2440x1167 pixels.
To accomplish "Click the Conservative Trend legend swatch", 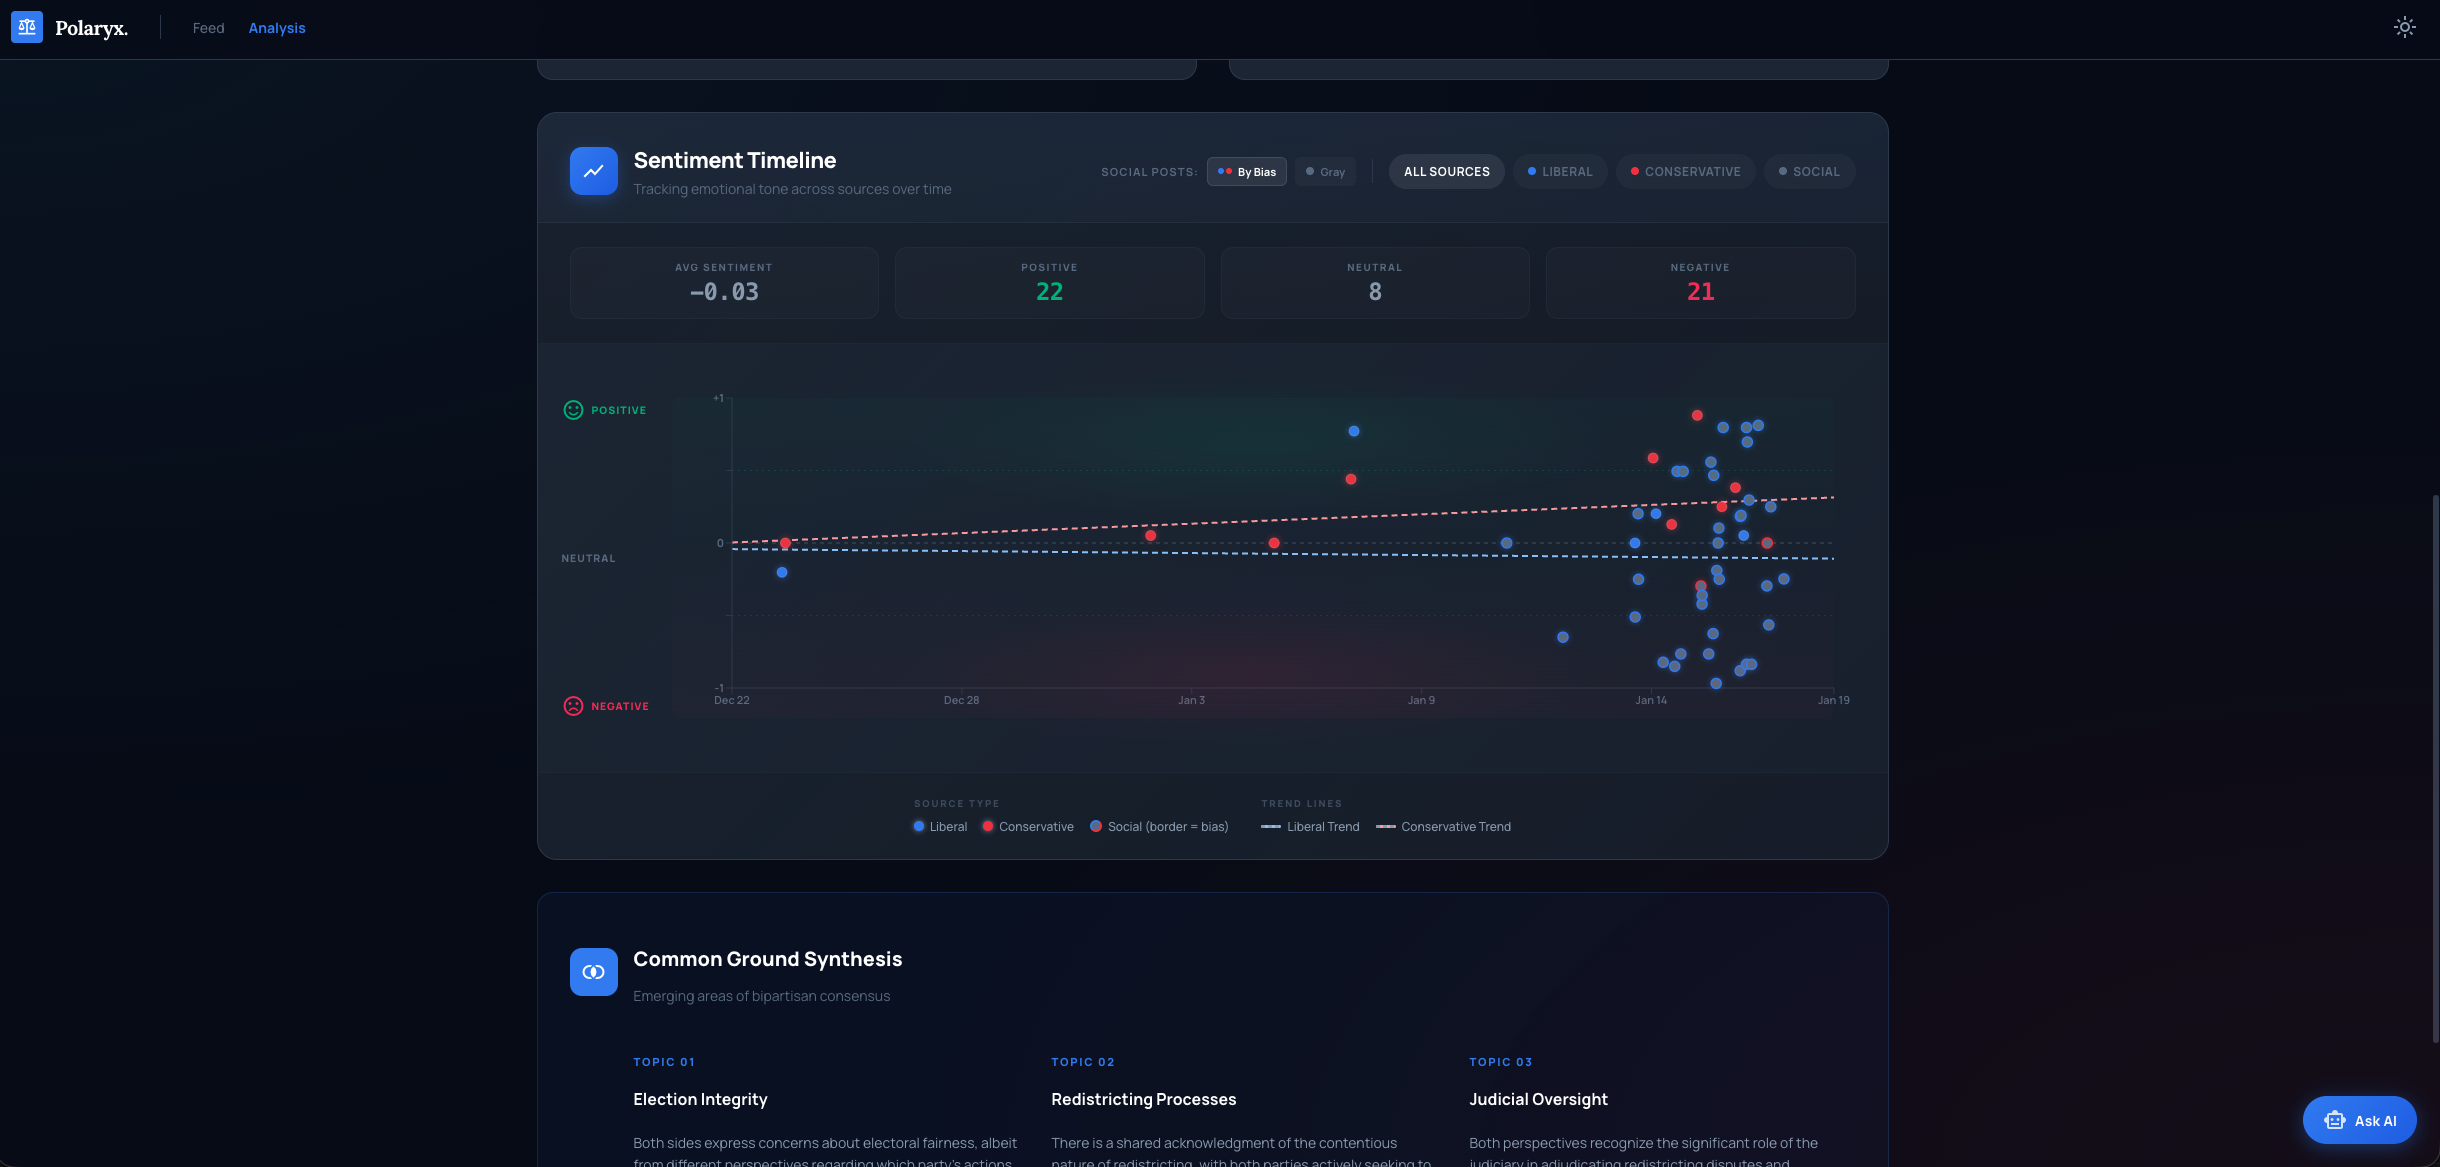I will click(x=1386, y=826).
